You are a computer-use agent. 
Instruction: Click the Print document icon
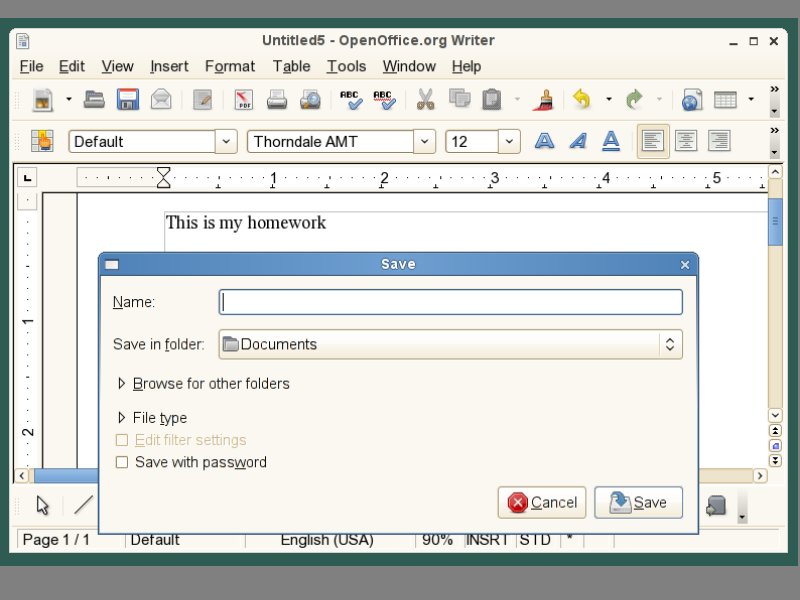point(277,99)
